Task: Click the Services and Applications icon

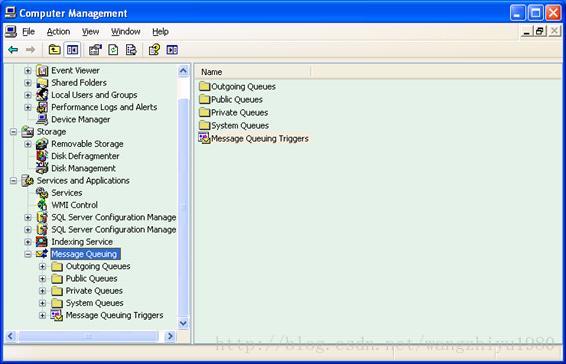Action: point(27,181)
